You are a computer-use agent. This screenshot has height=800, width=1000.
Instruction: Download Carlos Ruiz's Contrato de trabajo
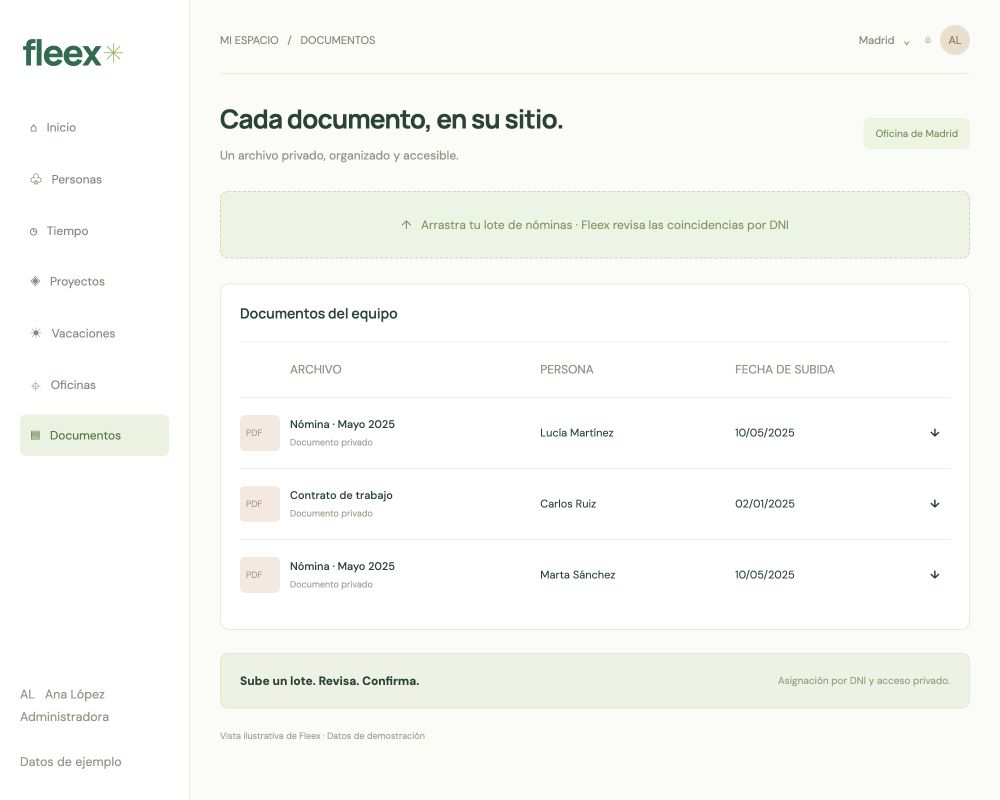coord(934,504)
